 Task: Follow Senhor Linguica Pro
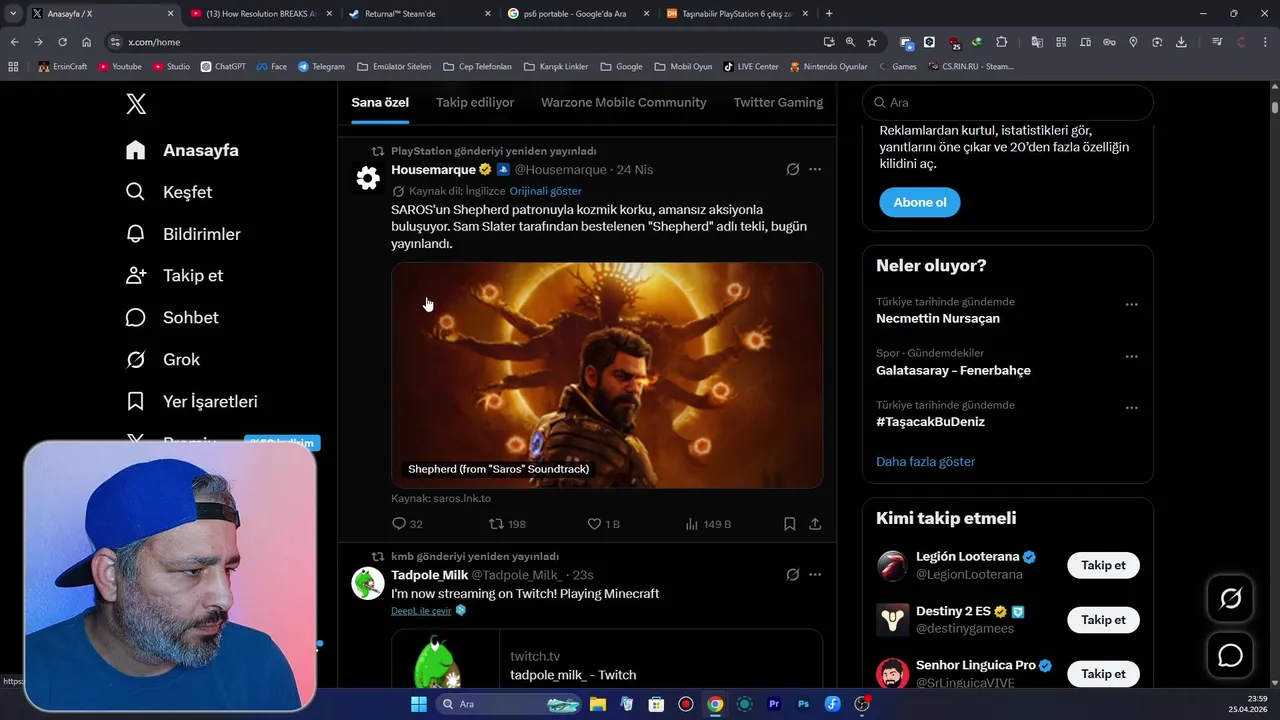tap(1104, 673)
